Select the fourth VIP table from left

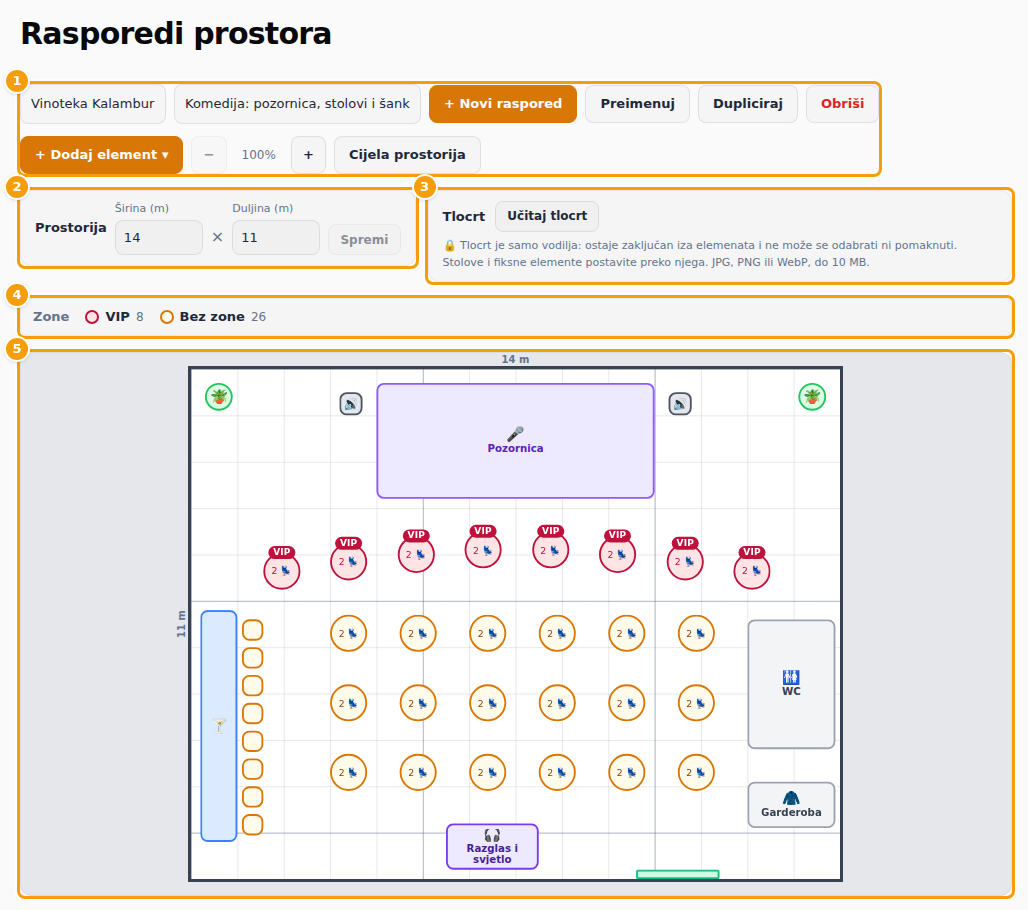483,547
